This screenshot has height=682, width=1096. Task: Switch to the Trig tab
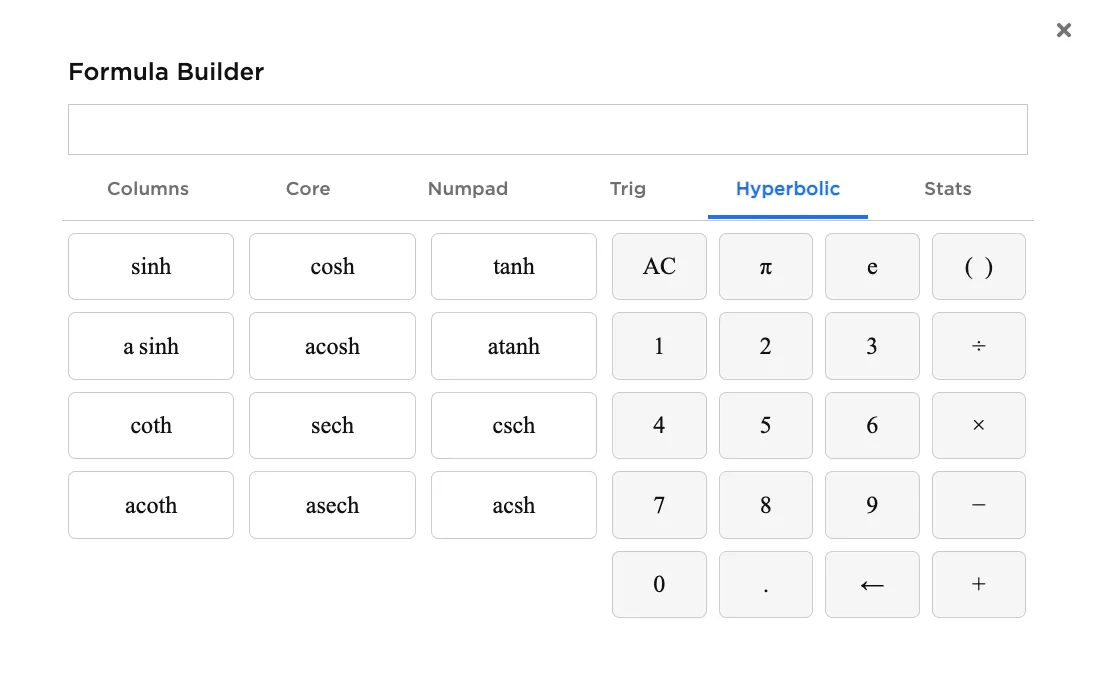click(x=628, y=189)
